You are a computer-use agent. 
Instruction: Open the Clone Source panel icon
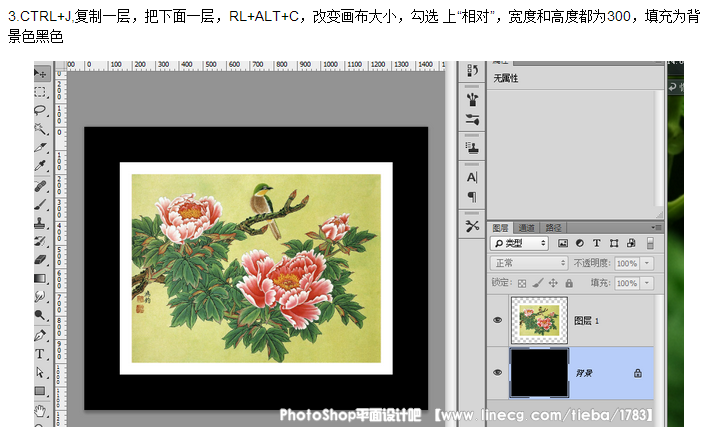point(472,147)
